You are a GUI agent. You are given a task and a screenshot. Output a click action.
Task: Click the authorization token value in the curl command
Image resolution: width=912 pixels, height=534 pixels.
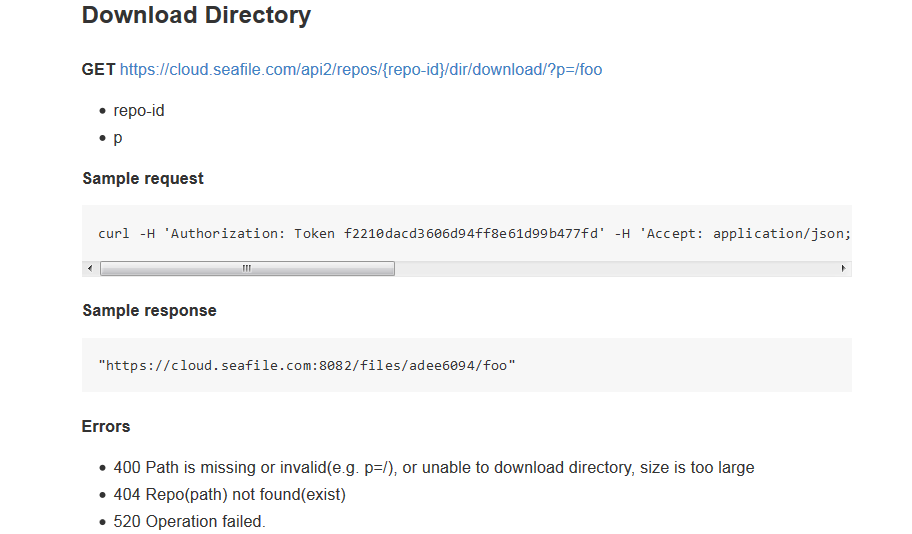click(471, 234)
